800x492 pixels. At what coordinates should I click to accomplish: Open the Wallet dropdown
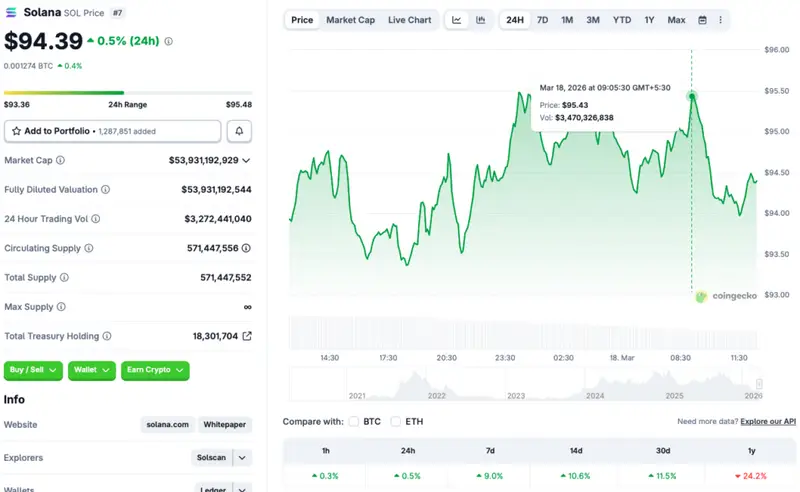(x=92, y=371)
